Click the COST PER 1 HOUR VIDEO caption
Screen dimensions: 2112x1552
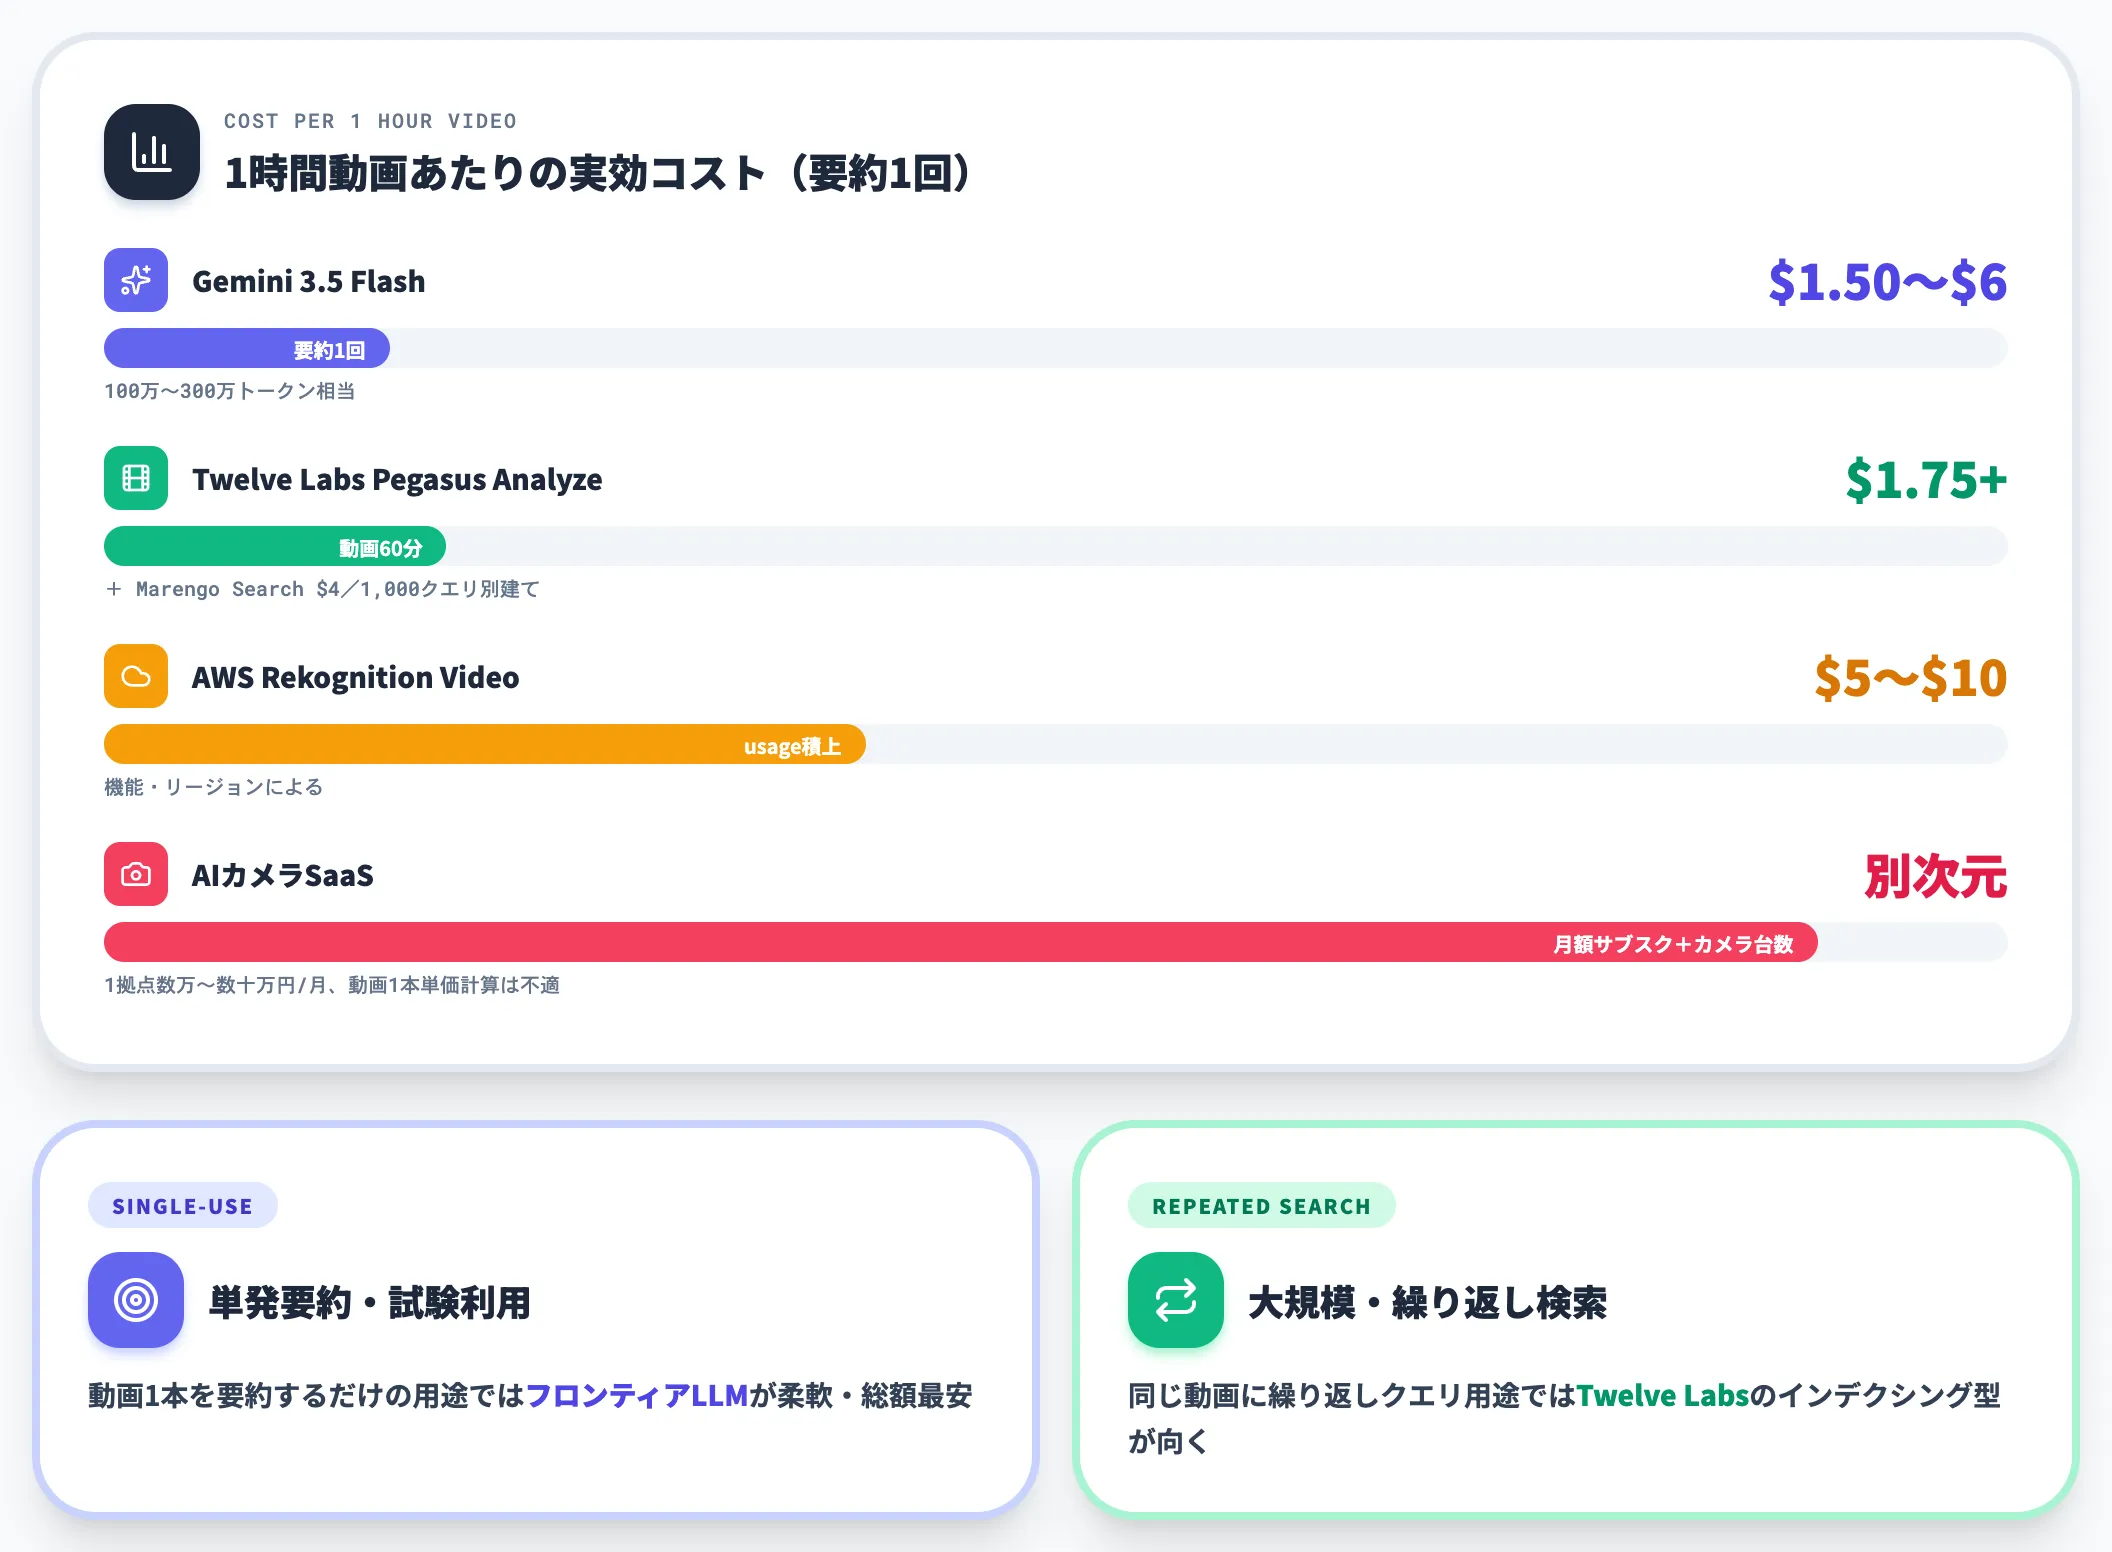370,121
